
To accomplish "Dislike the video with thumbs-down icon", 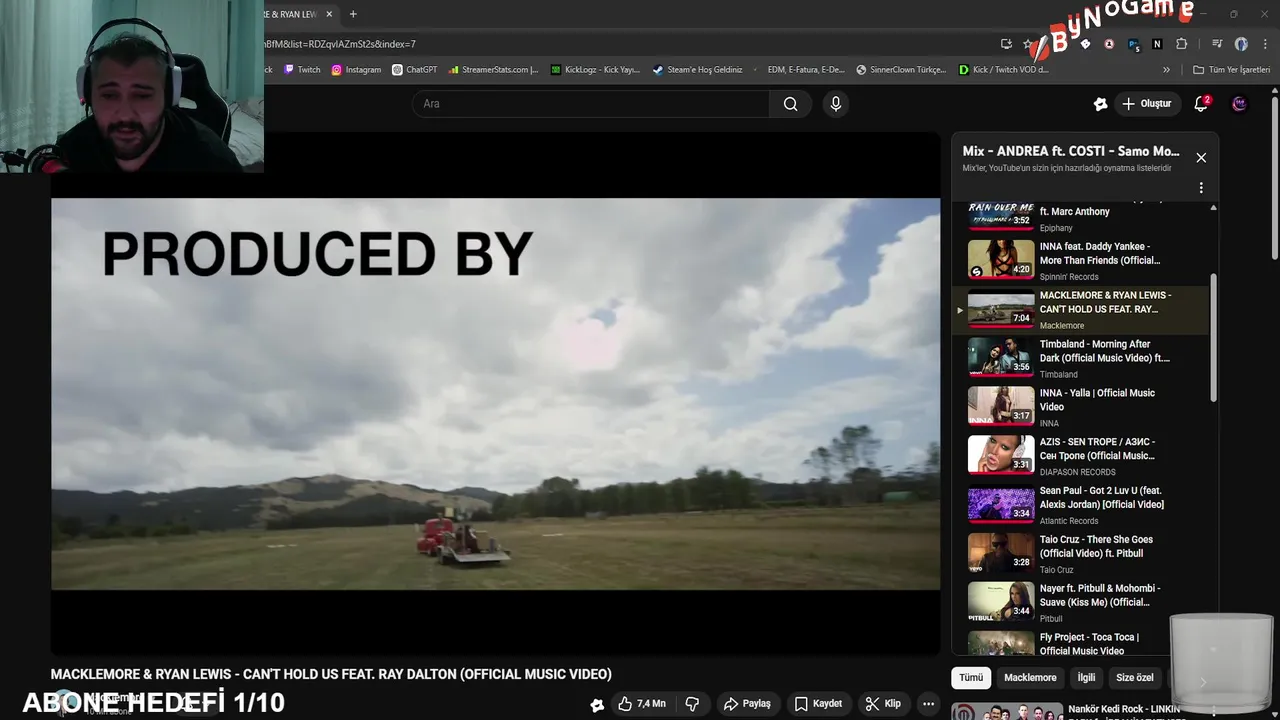I will [x=692, y=704].
